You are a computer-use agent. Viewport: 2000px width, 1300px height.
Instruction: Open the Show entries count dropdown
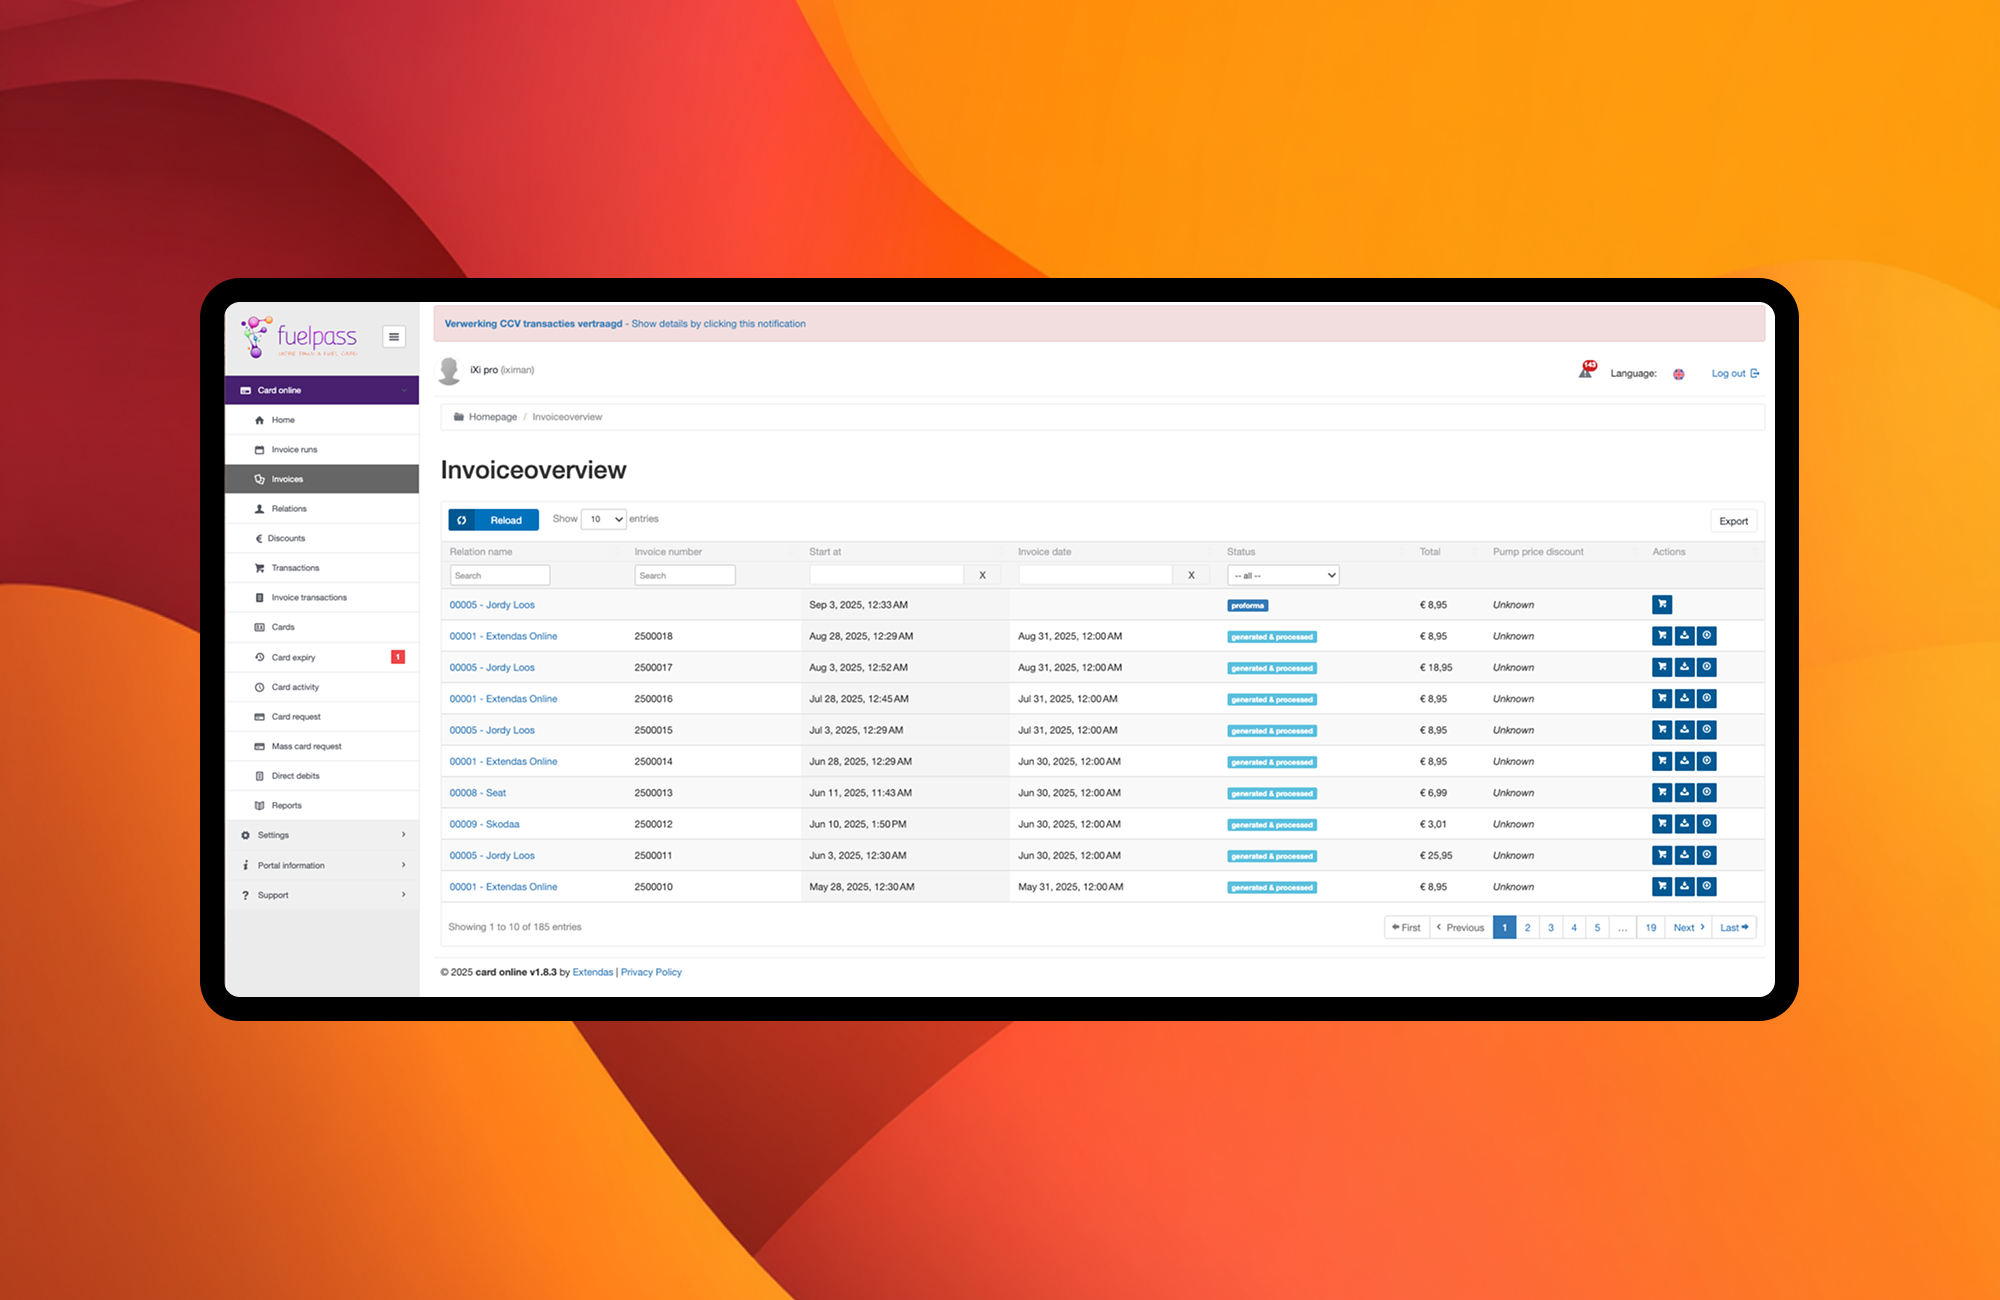[604, 519]
